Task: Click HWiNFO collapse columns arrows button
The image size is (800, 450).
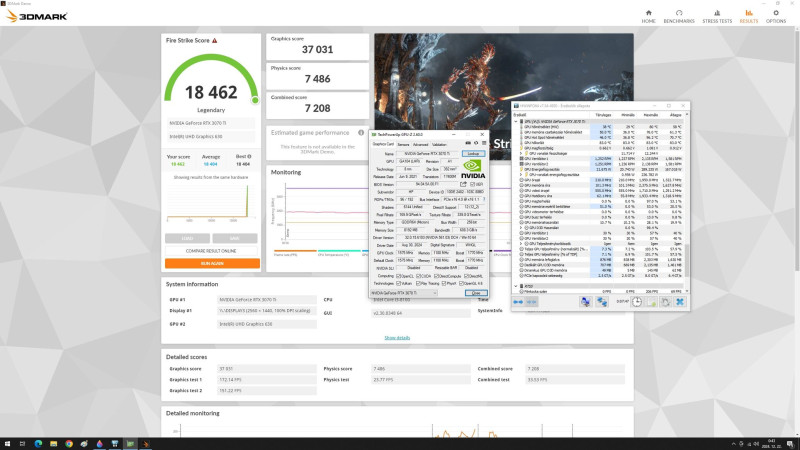Action: coord(531,302)
